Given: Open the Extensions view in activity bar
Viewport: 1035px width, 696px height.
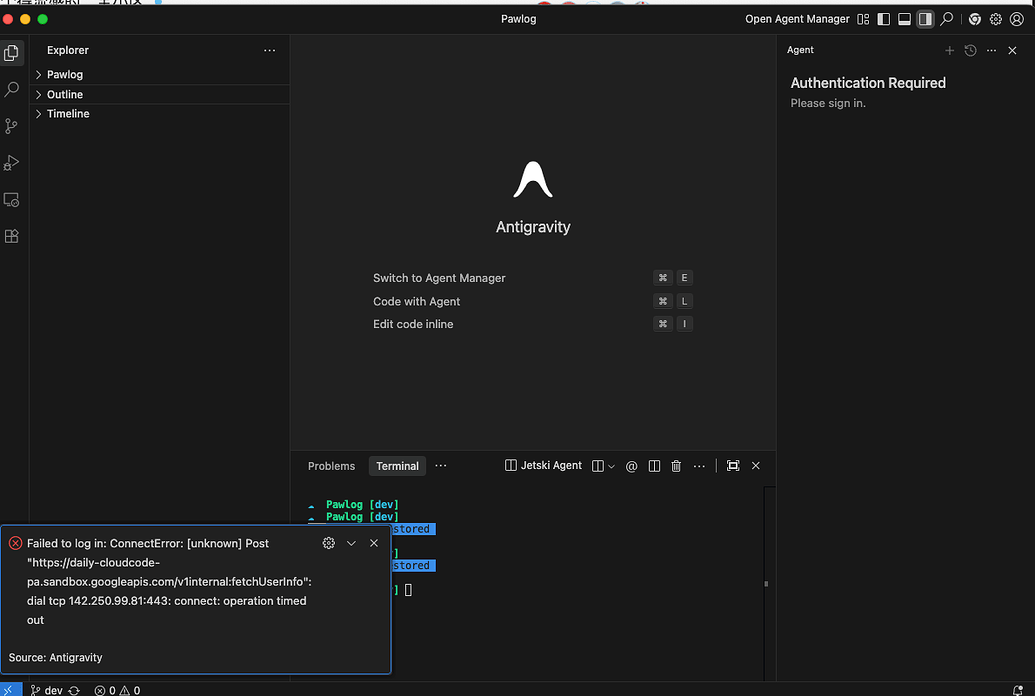Looking at the screenshot, I should 11,236.
